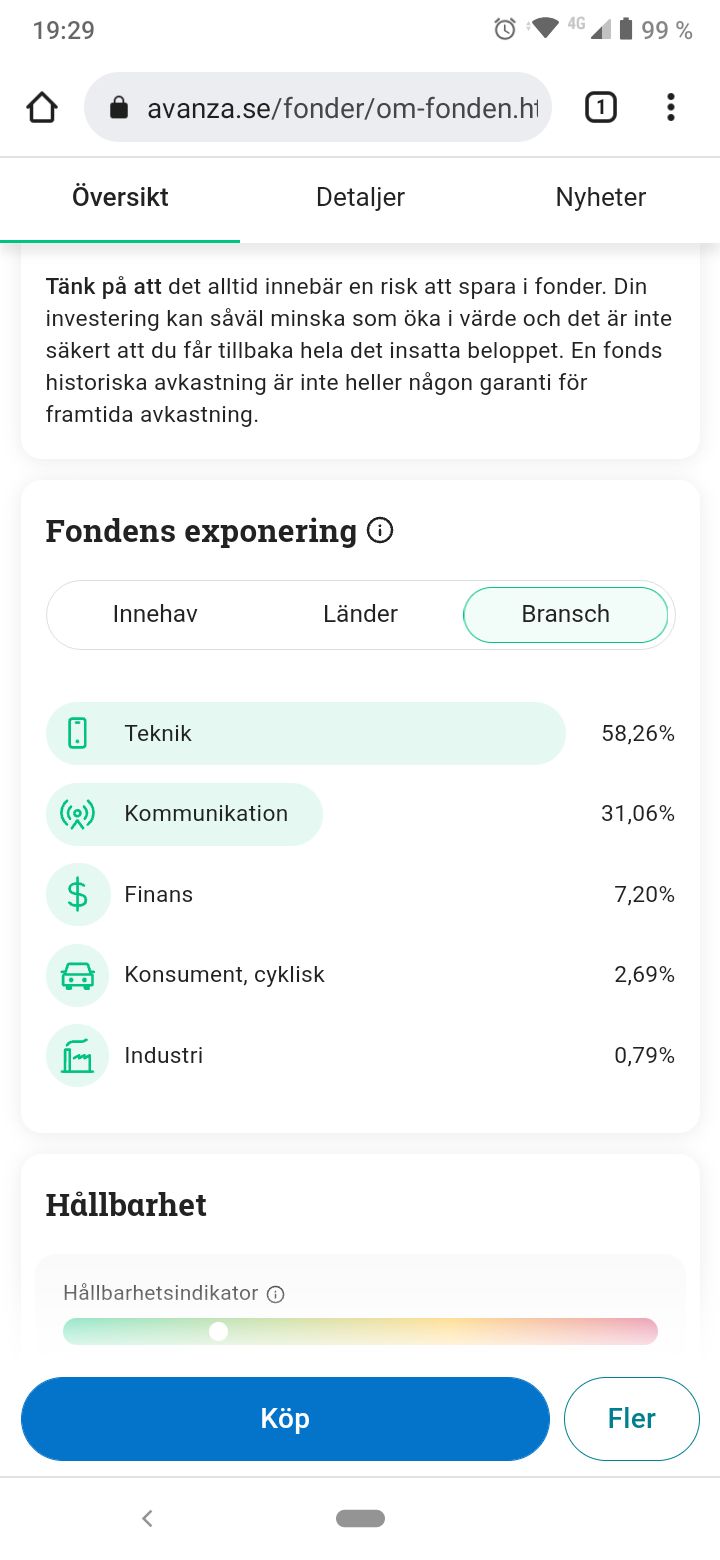The height and width of the screenshot is (1560, 720).
Task: Tap the Konsument cyklisk car icon
Action: (77, 975)
